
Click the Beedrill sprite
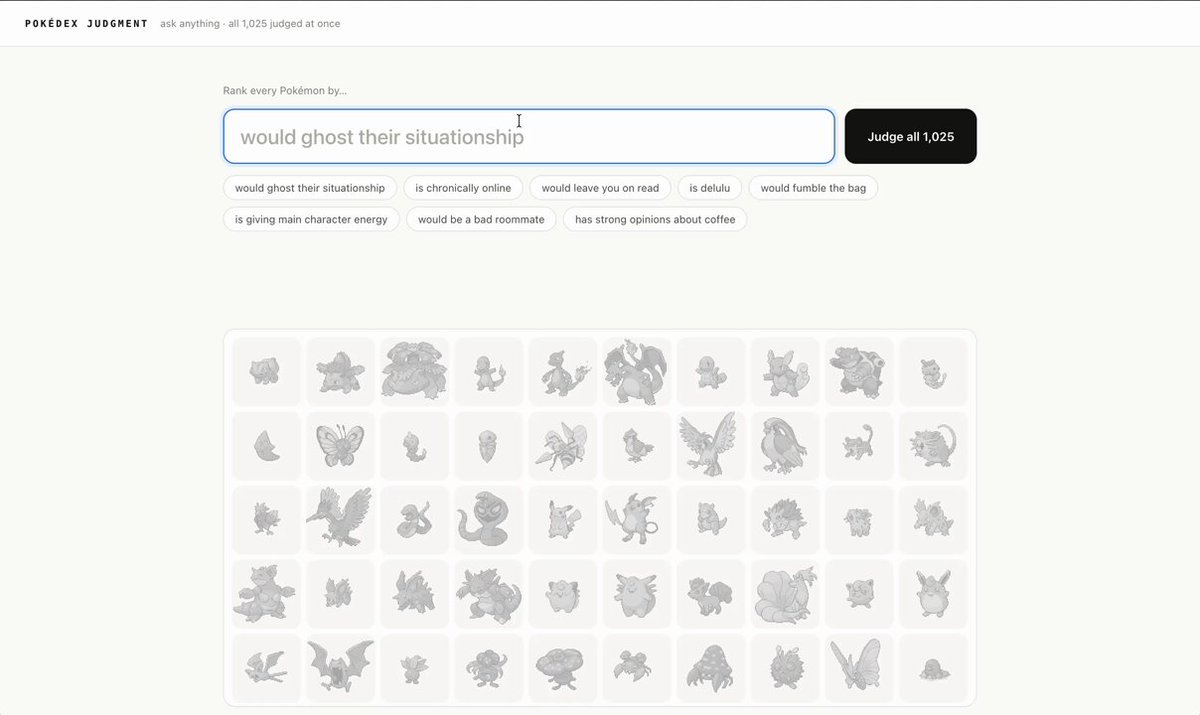pos(563,446)
